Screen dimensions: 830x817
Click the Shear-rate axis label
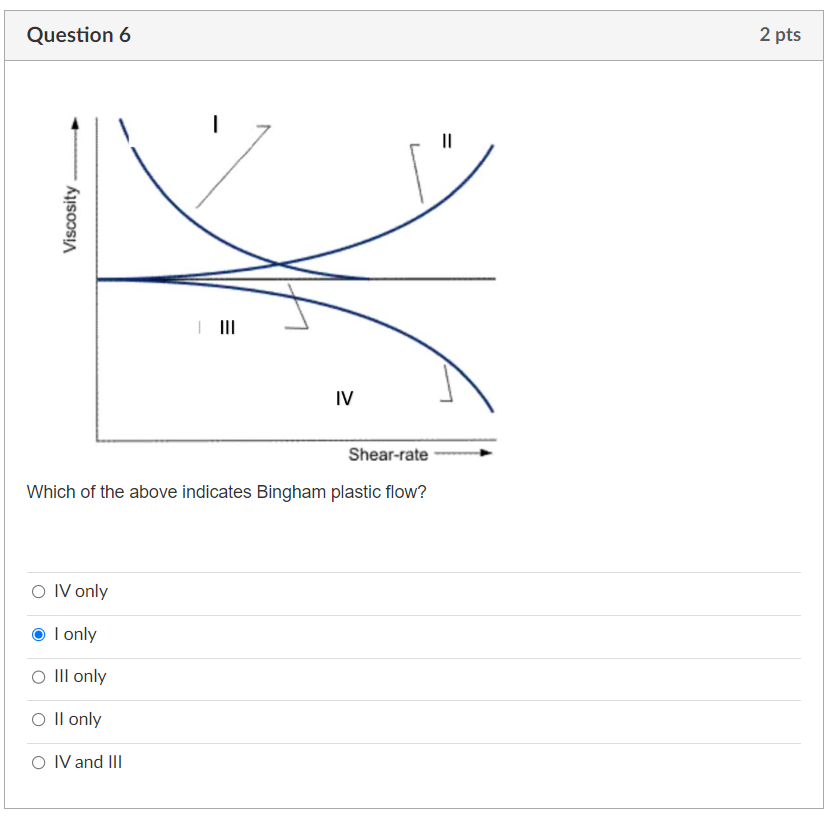(388, 454)
